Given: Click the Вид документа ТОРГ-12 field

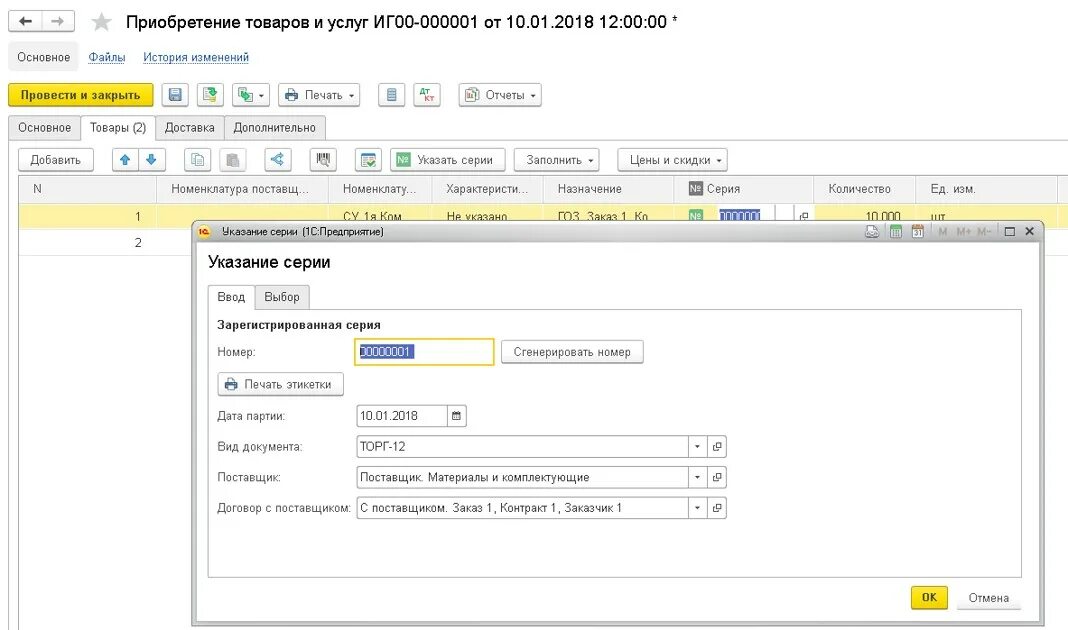Looking at the screenshot, I should pos(522,447).
